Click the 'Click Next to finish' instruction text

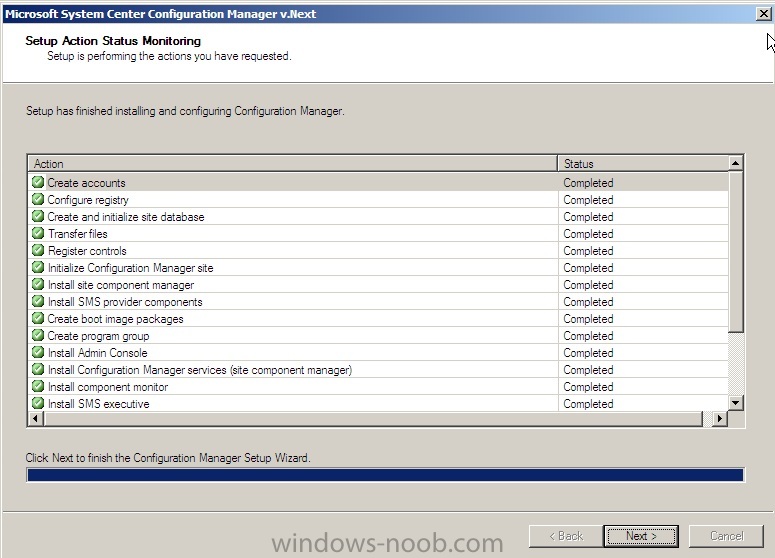coord(168,458)
